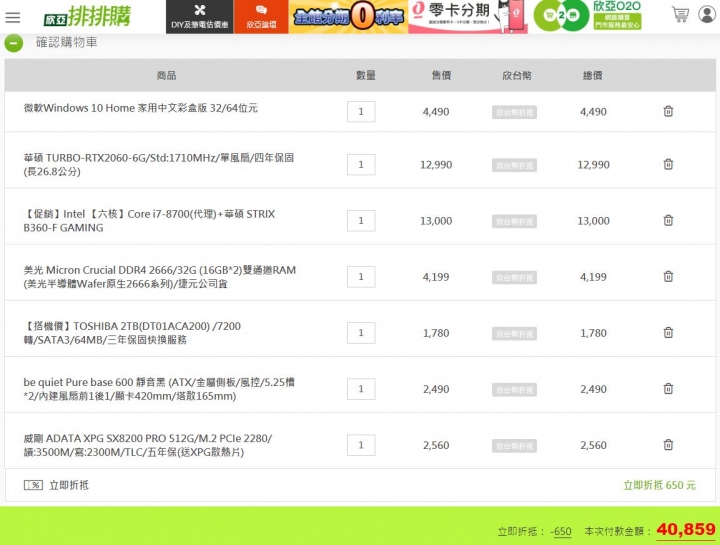The width and height of the screenshot is (720, 545).
Task: Click the 立即折抵 percent icon
Action: click(33, 485)
